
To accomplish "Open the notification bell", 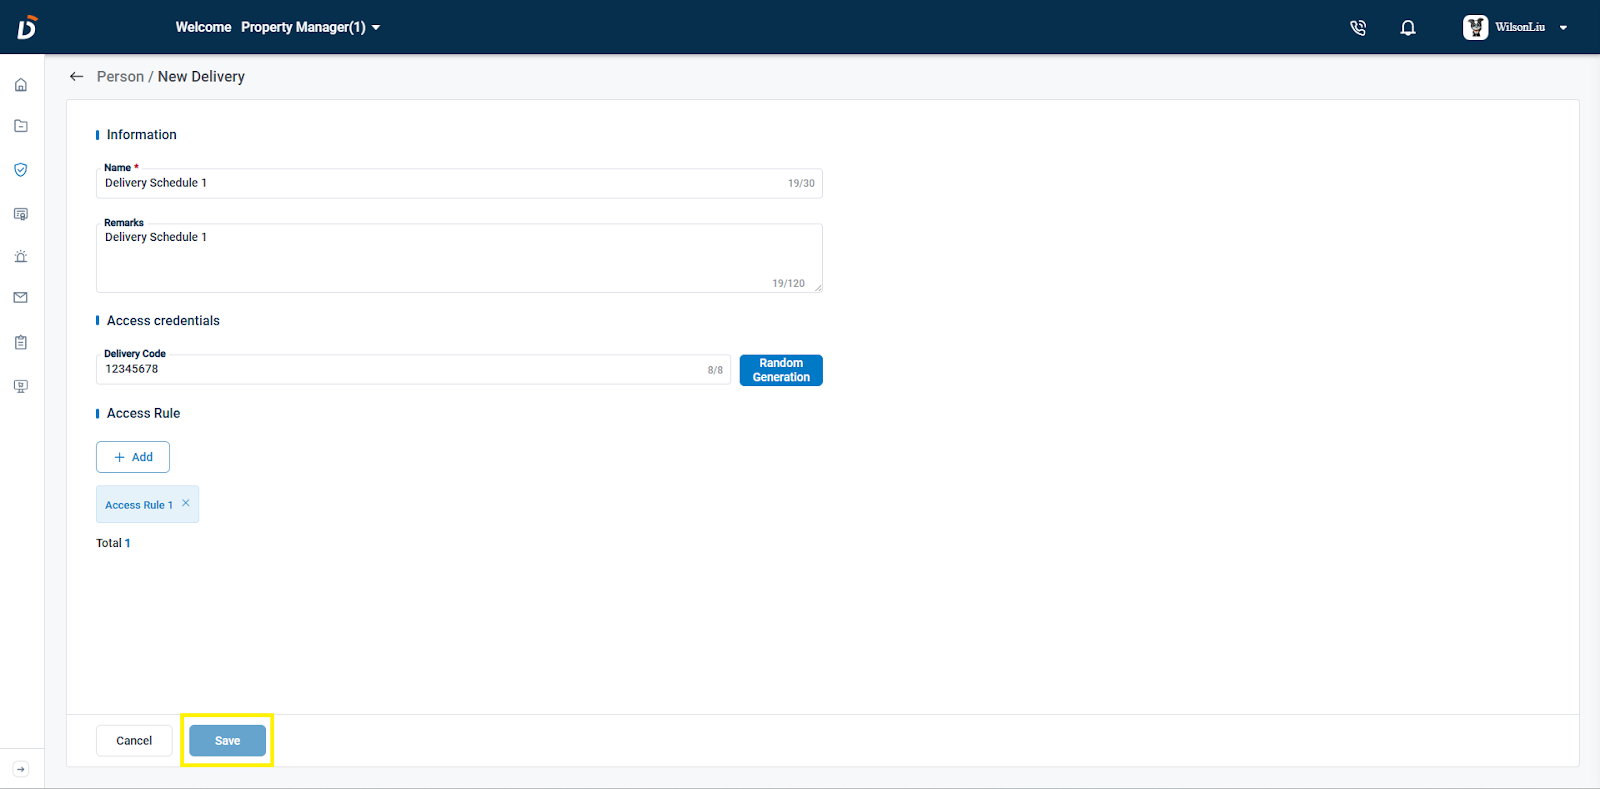I will (1408, 28).
